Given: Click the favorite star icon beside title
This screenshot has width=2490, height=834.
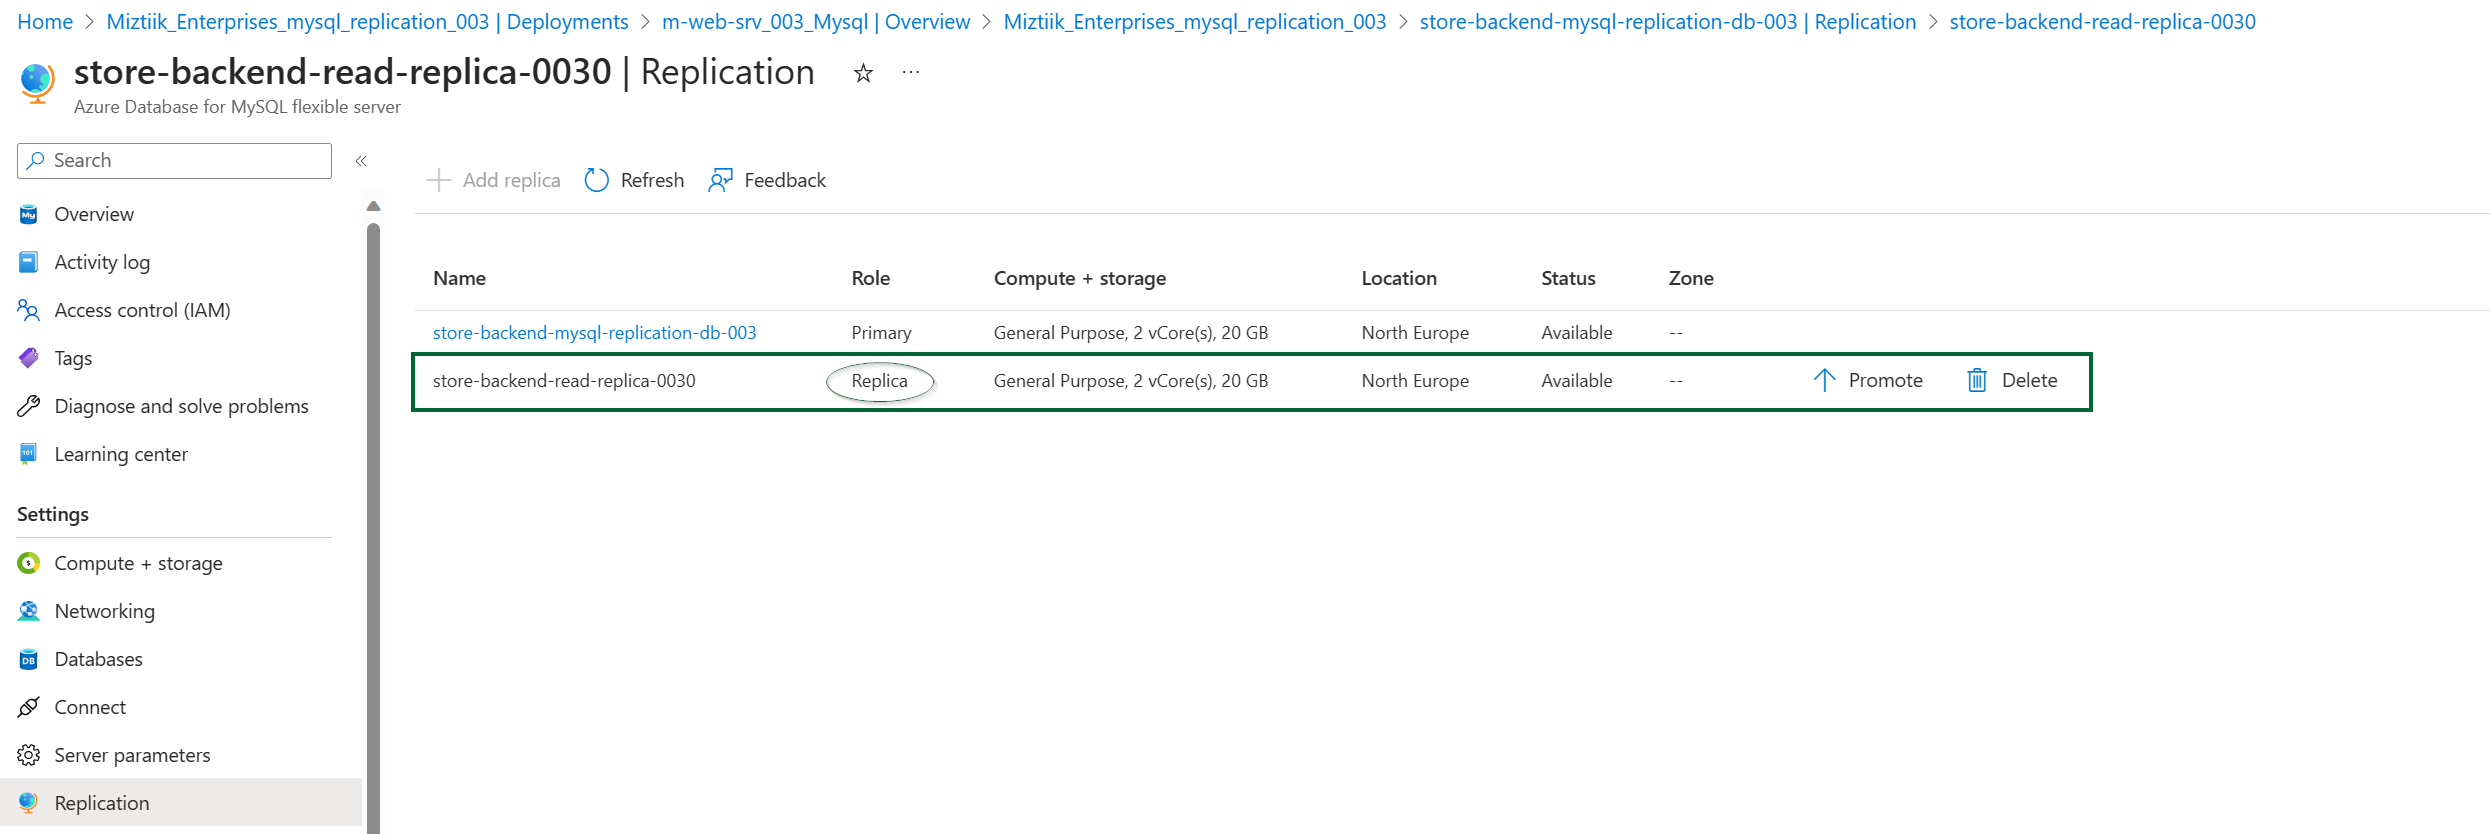Looking at the screenshot, I should click(x=863, y=73).
